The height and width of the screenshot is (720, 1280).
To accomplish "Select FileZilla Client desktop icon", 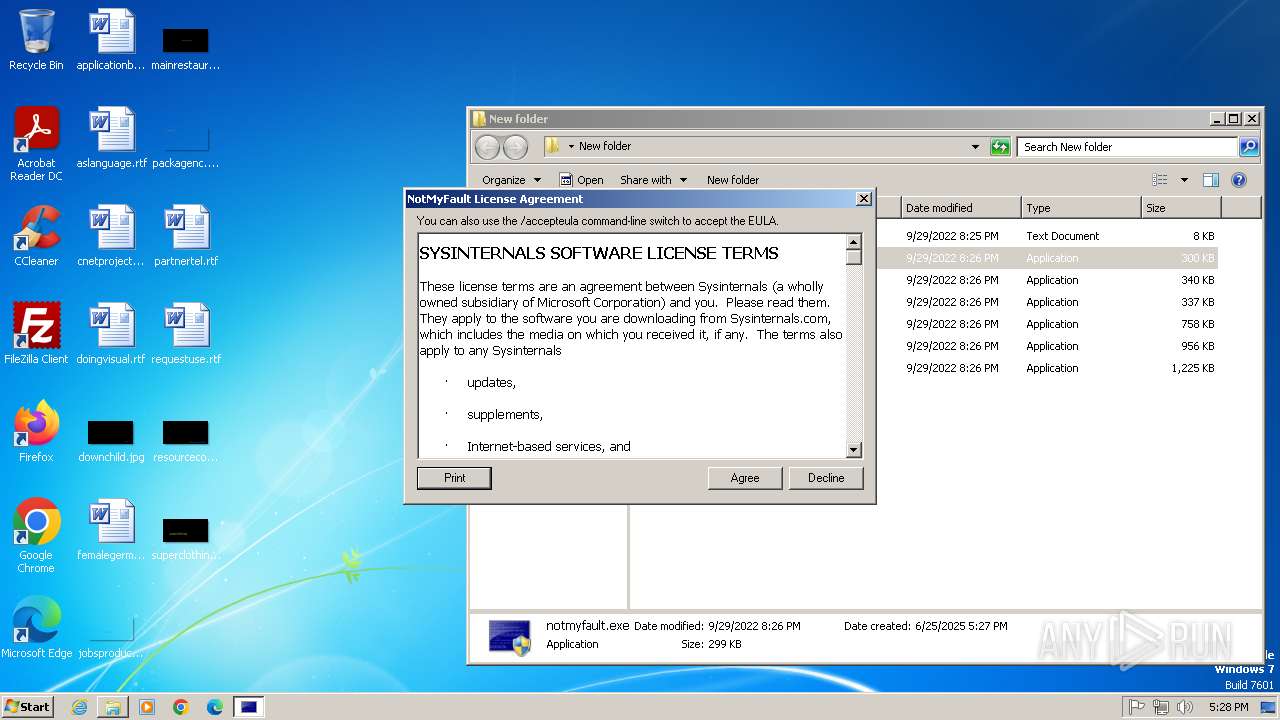I will (36, 334).
